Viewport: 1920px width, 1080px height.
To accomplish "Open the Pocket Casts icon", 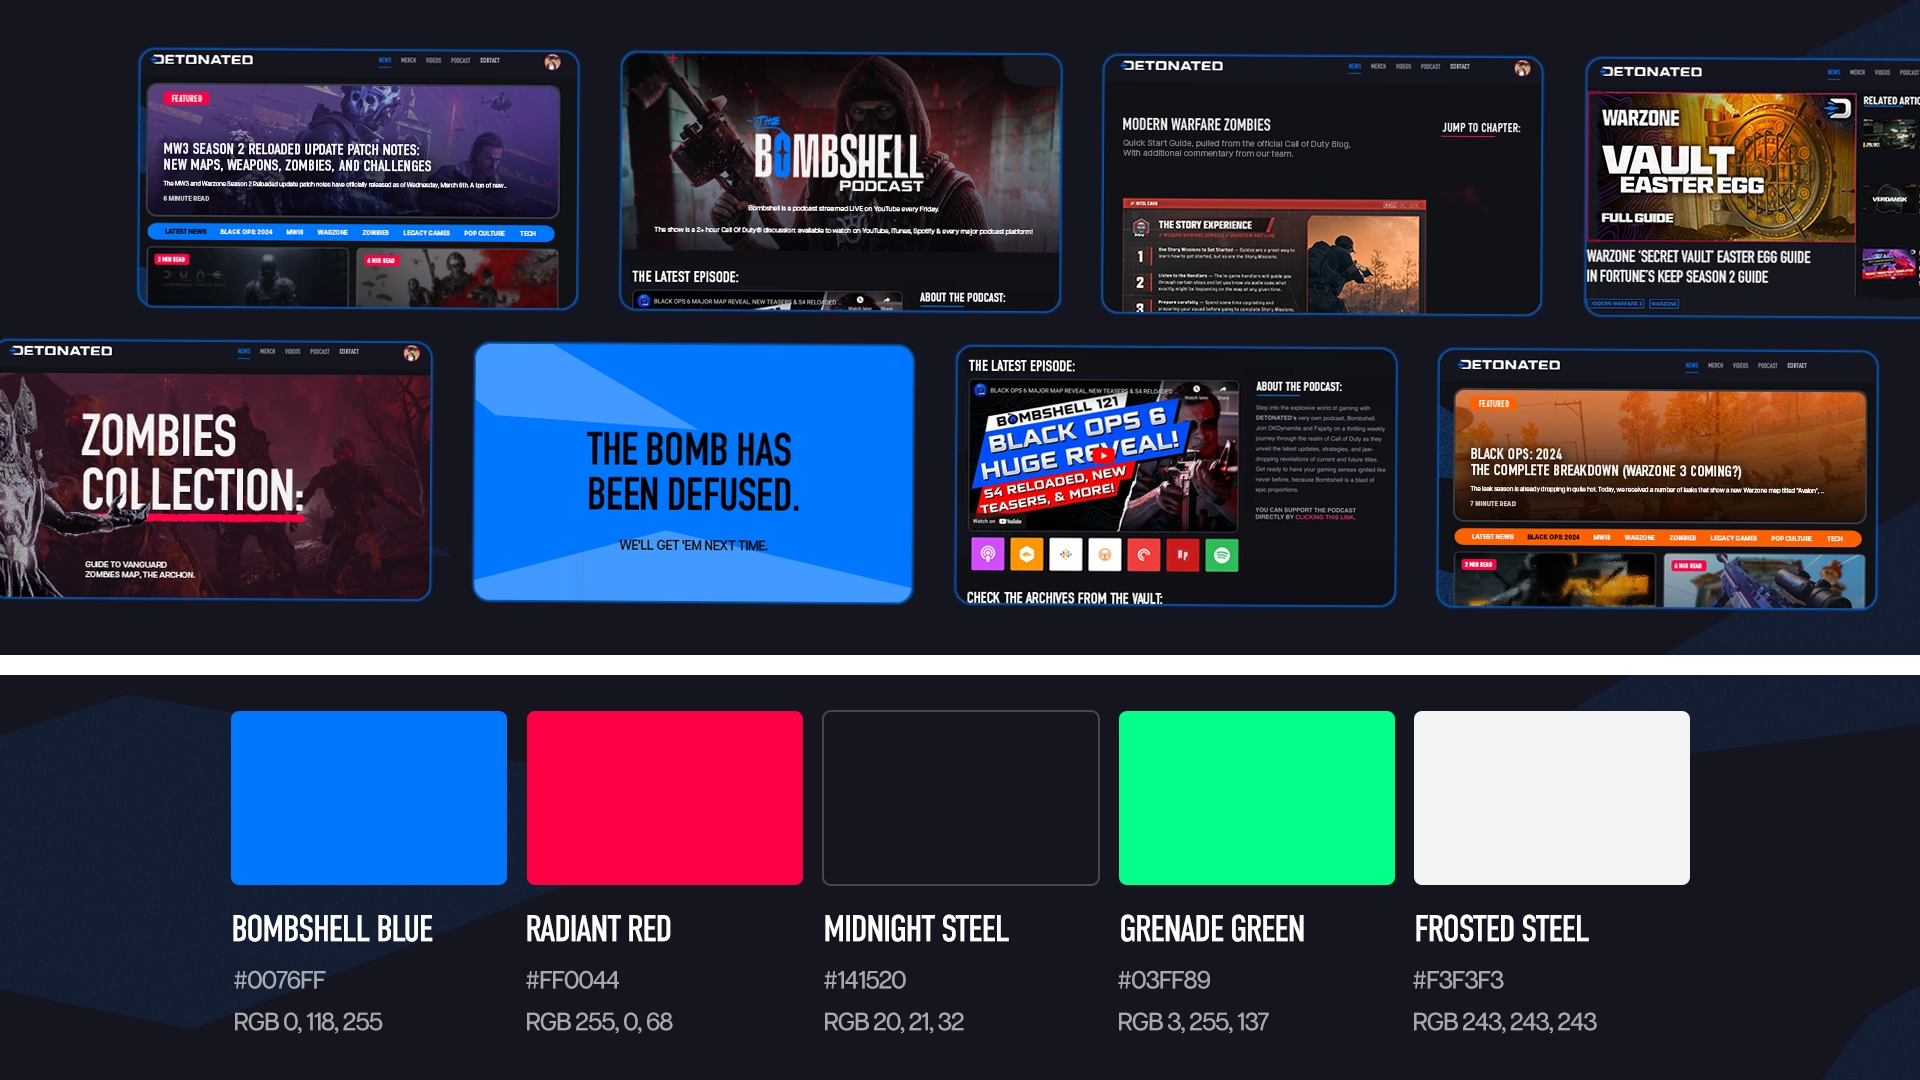I will click(1144, 554).
